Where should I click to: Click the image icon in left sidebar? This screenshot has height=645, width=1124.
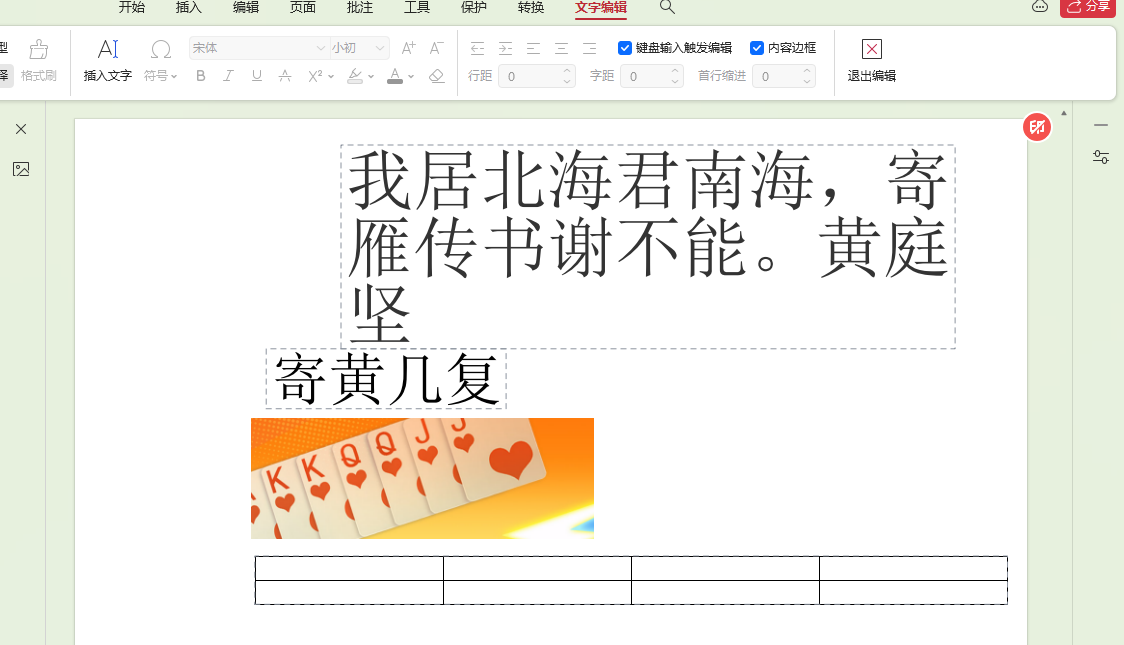pyautogui.click(x=21, y=169)
